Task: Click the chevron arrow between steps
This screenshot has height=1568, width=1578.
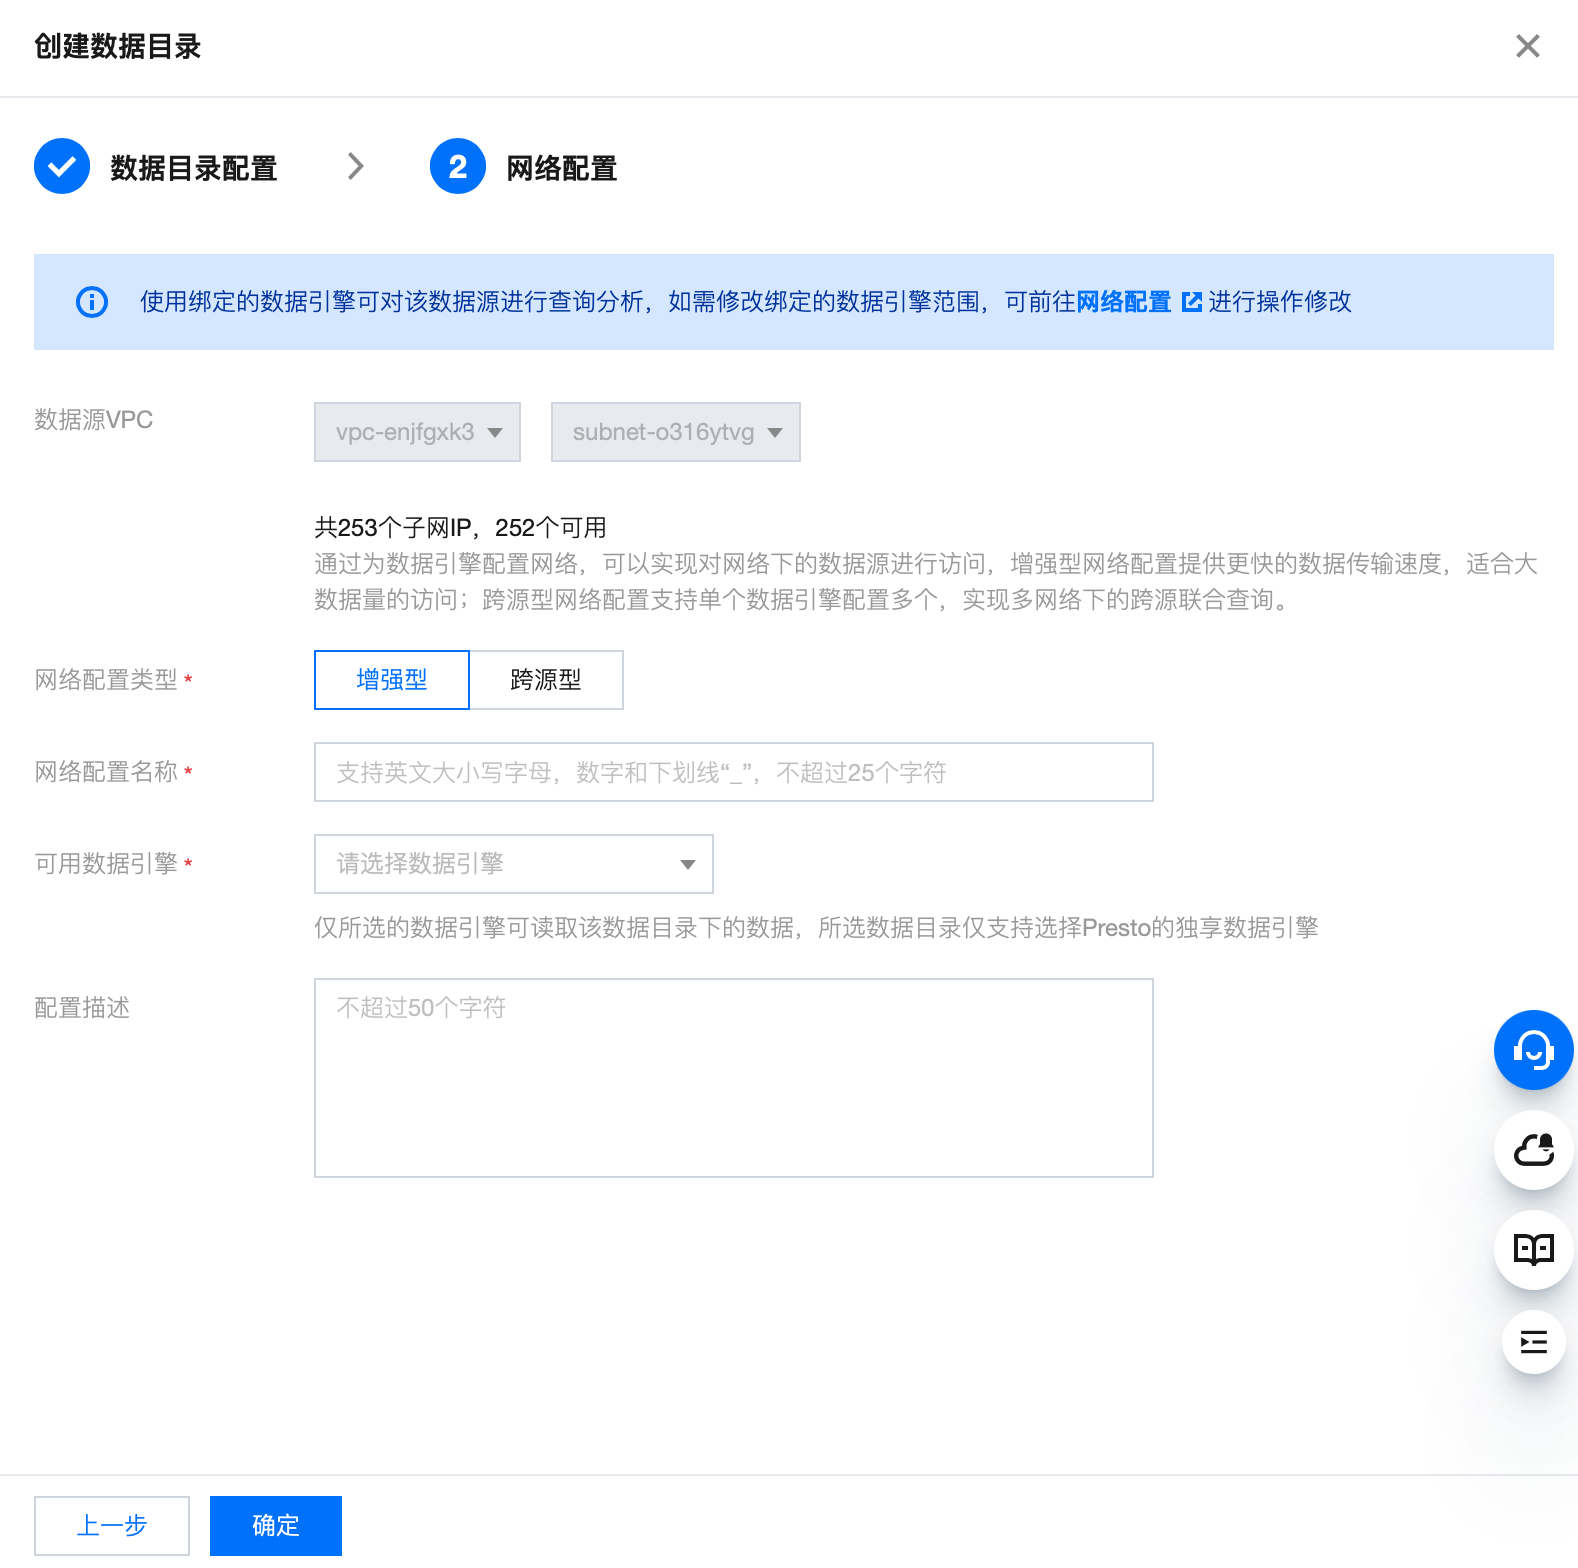Action: [355, 166]
